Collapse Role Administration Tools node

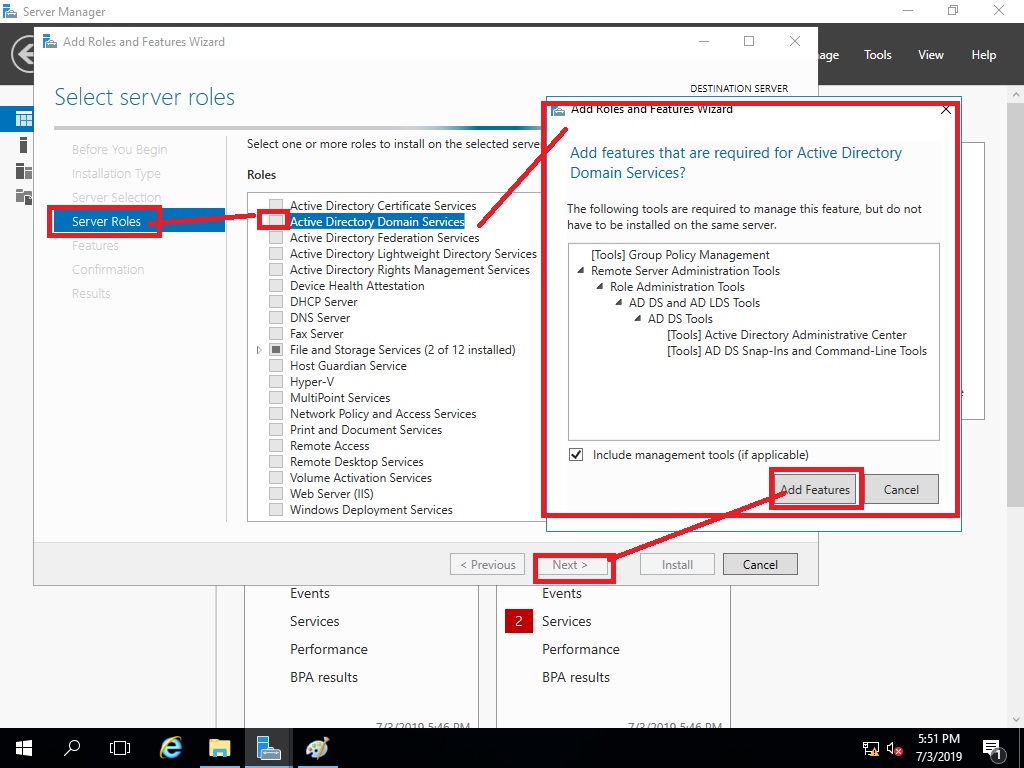600,287
